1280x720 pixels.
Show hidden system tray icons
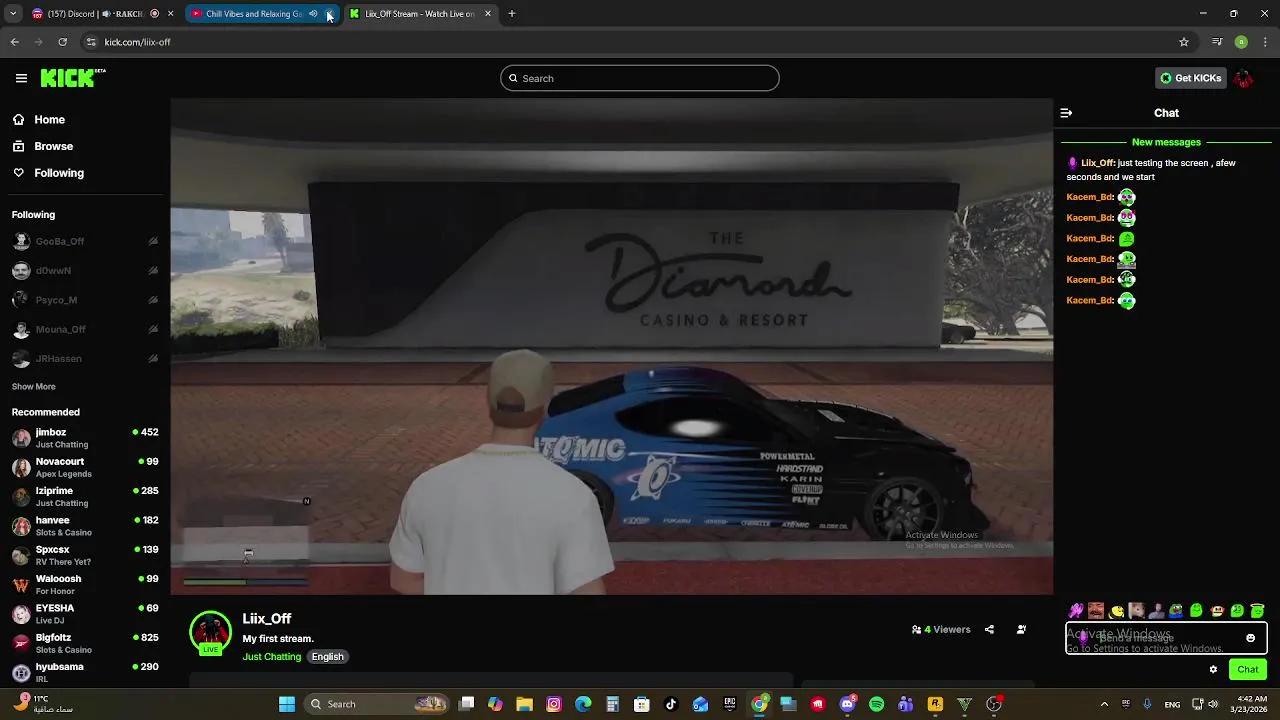click(1104, 704)
